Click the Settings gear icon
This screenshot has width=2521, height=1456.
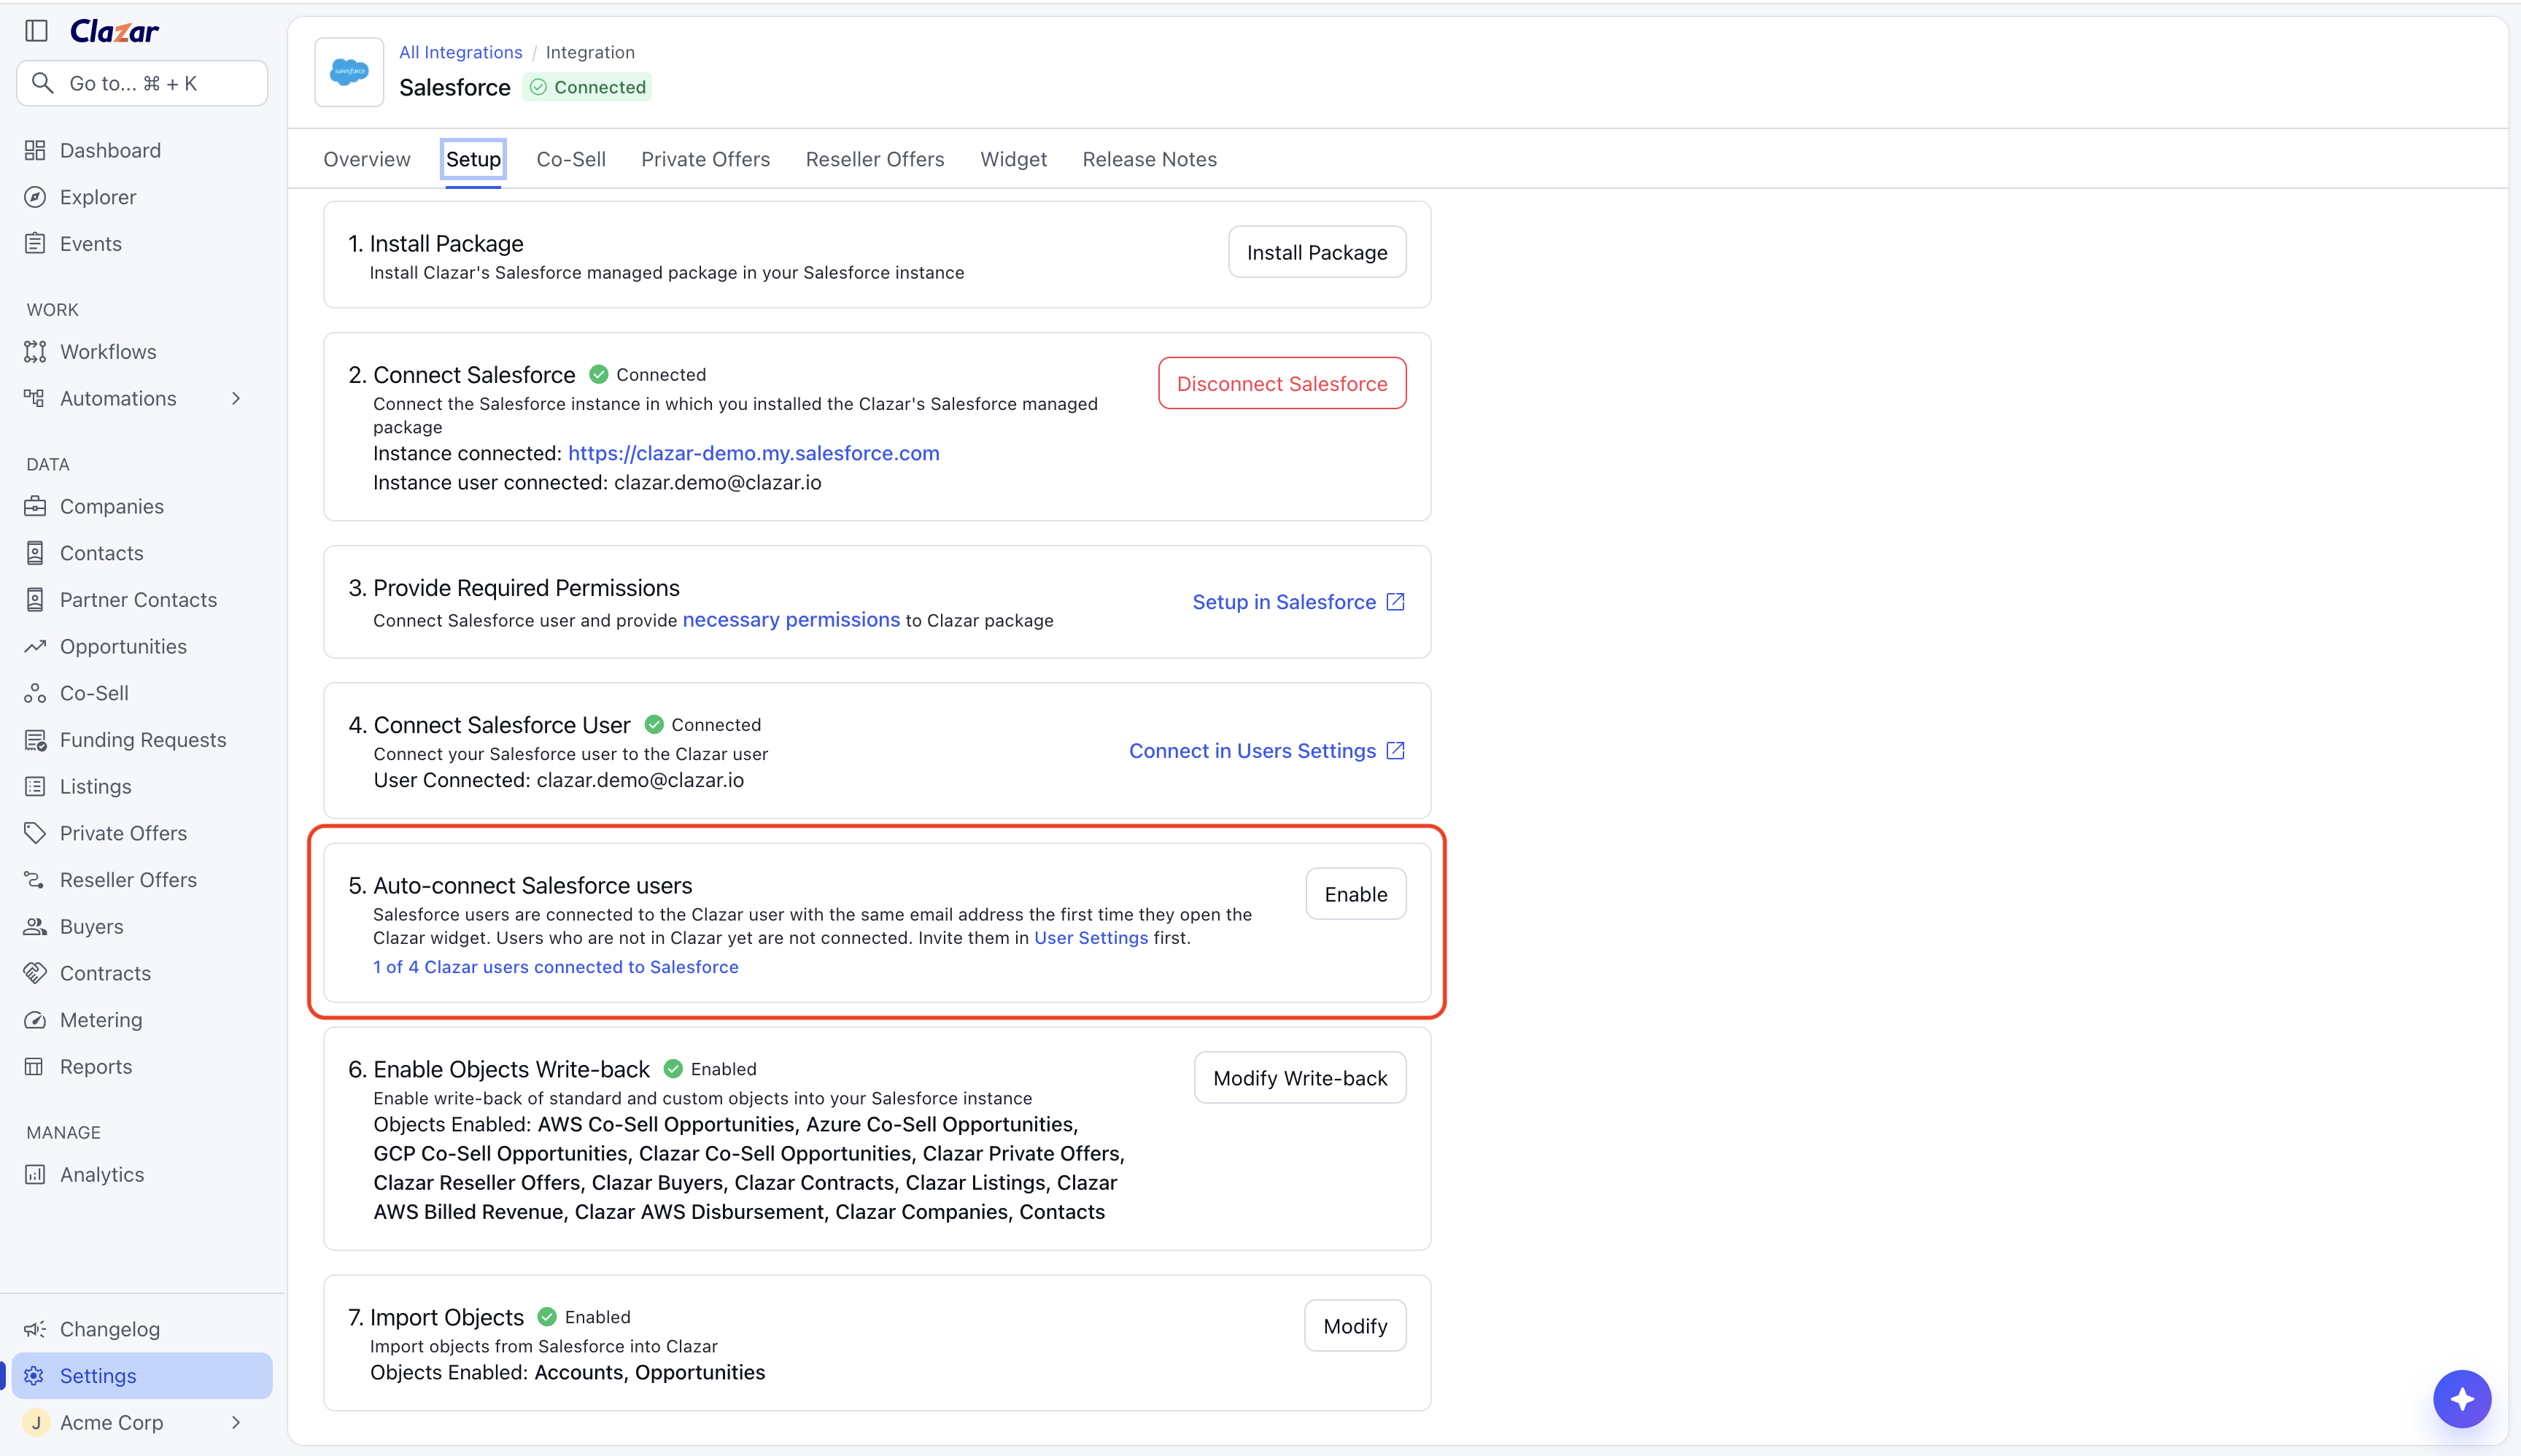click(x=35, y=1376)
